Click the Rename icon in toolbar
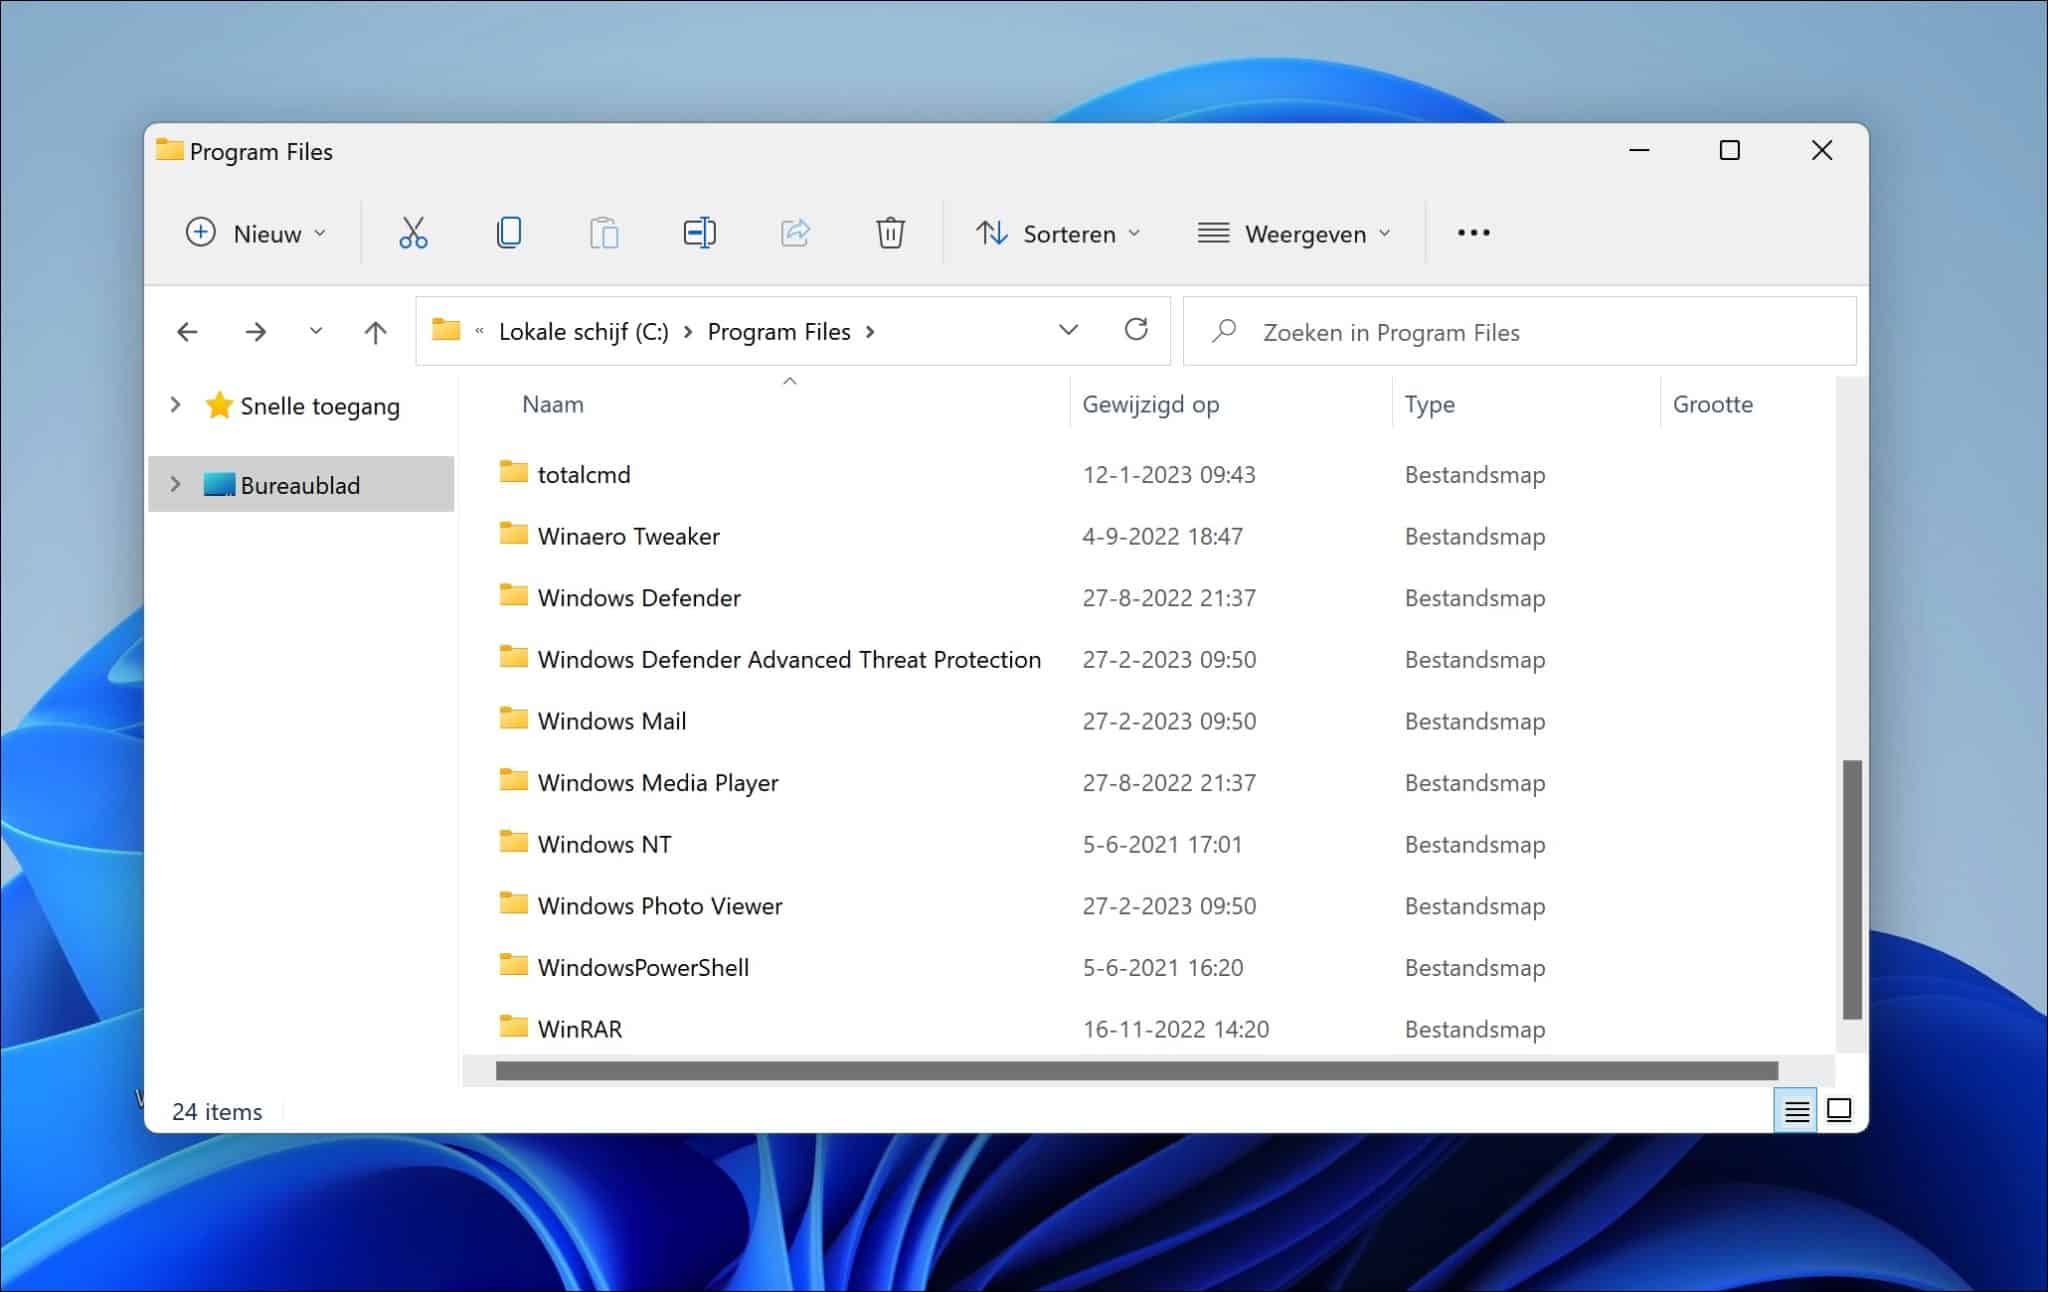 coord(699,233)
